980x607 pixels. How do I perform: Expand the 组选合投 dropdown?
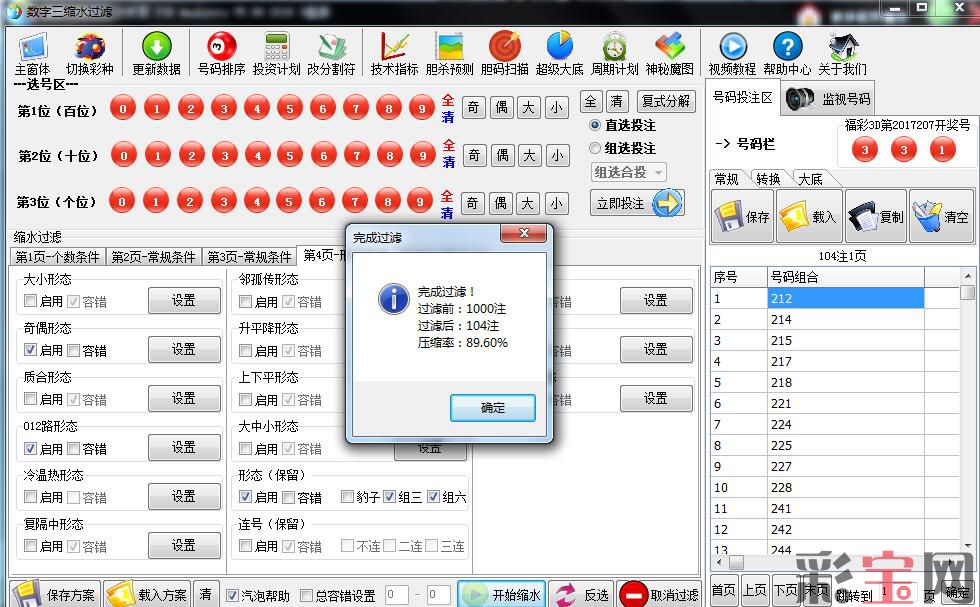pos(629,172)
